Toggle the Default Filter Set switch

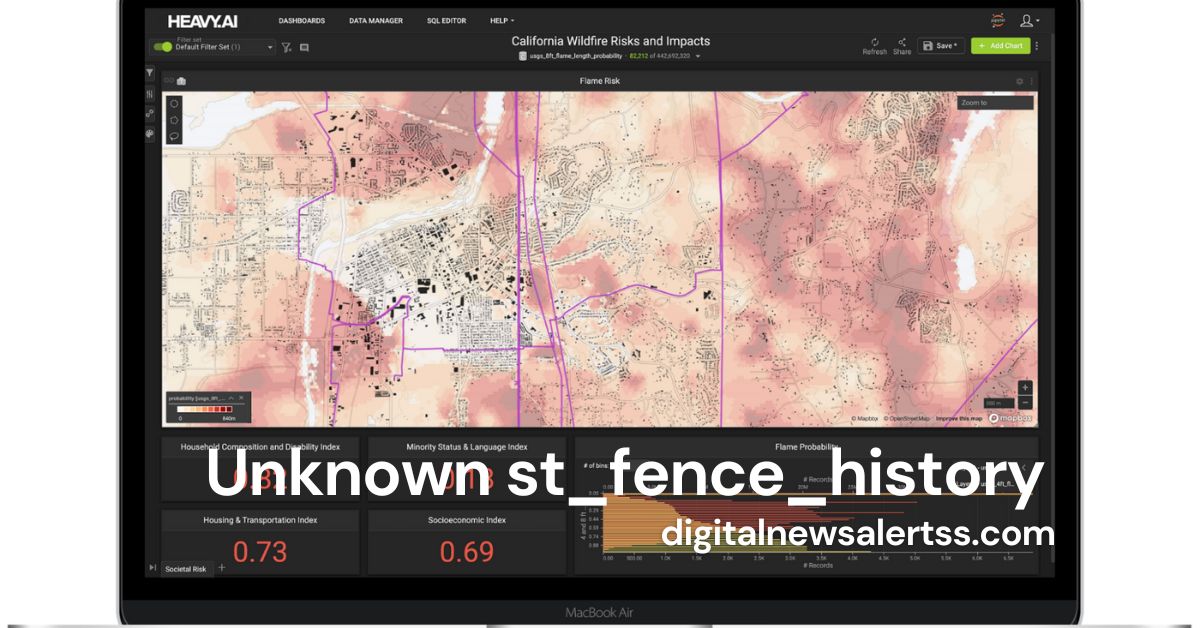pos(162,46)
